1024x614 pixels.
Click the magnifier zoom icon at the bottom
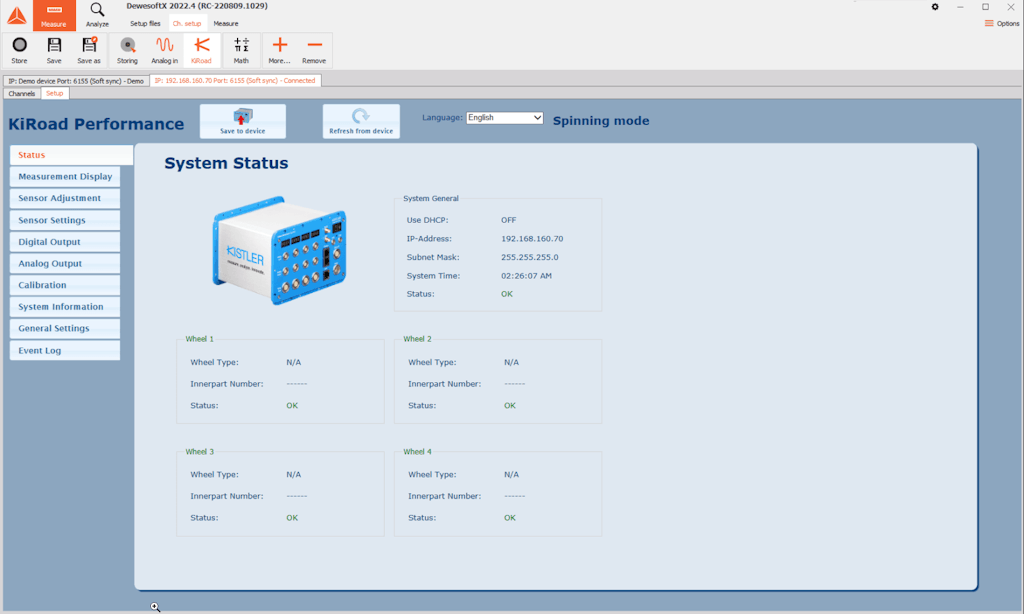pos(155,607)
